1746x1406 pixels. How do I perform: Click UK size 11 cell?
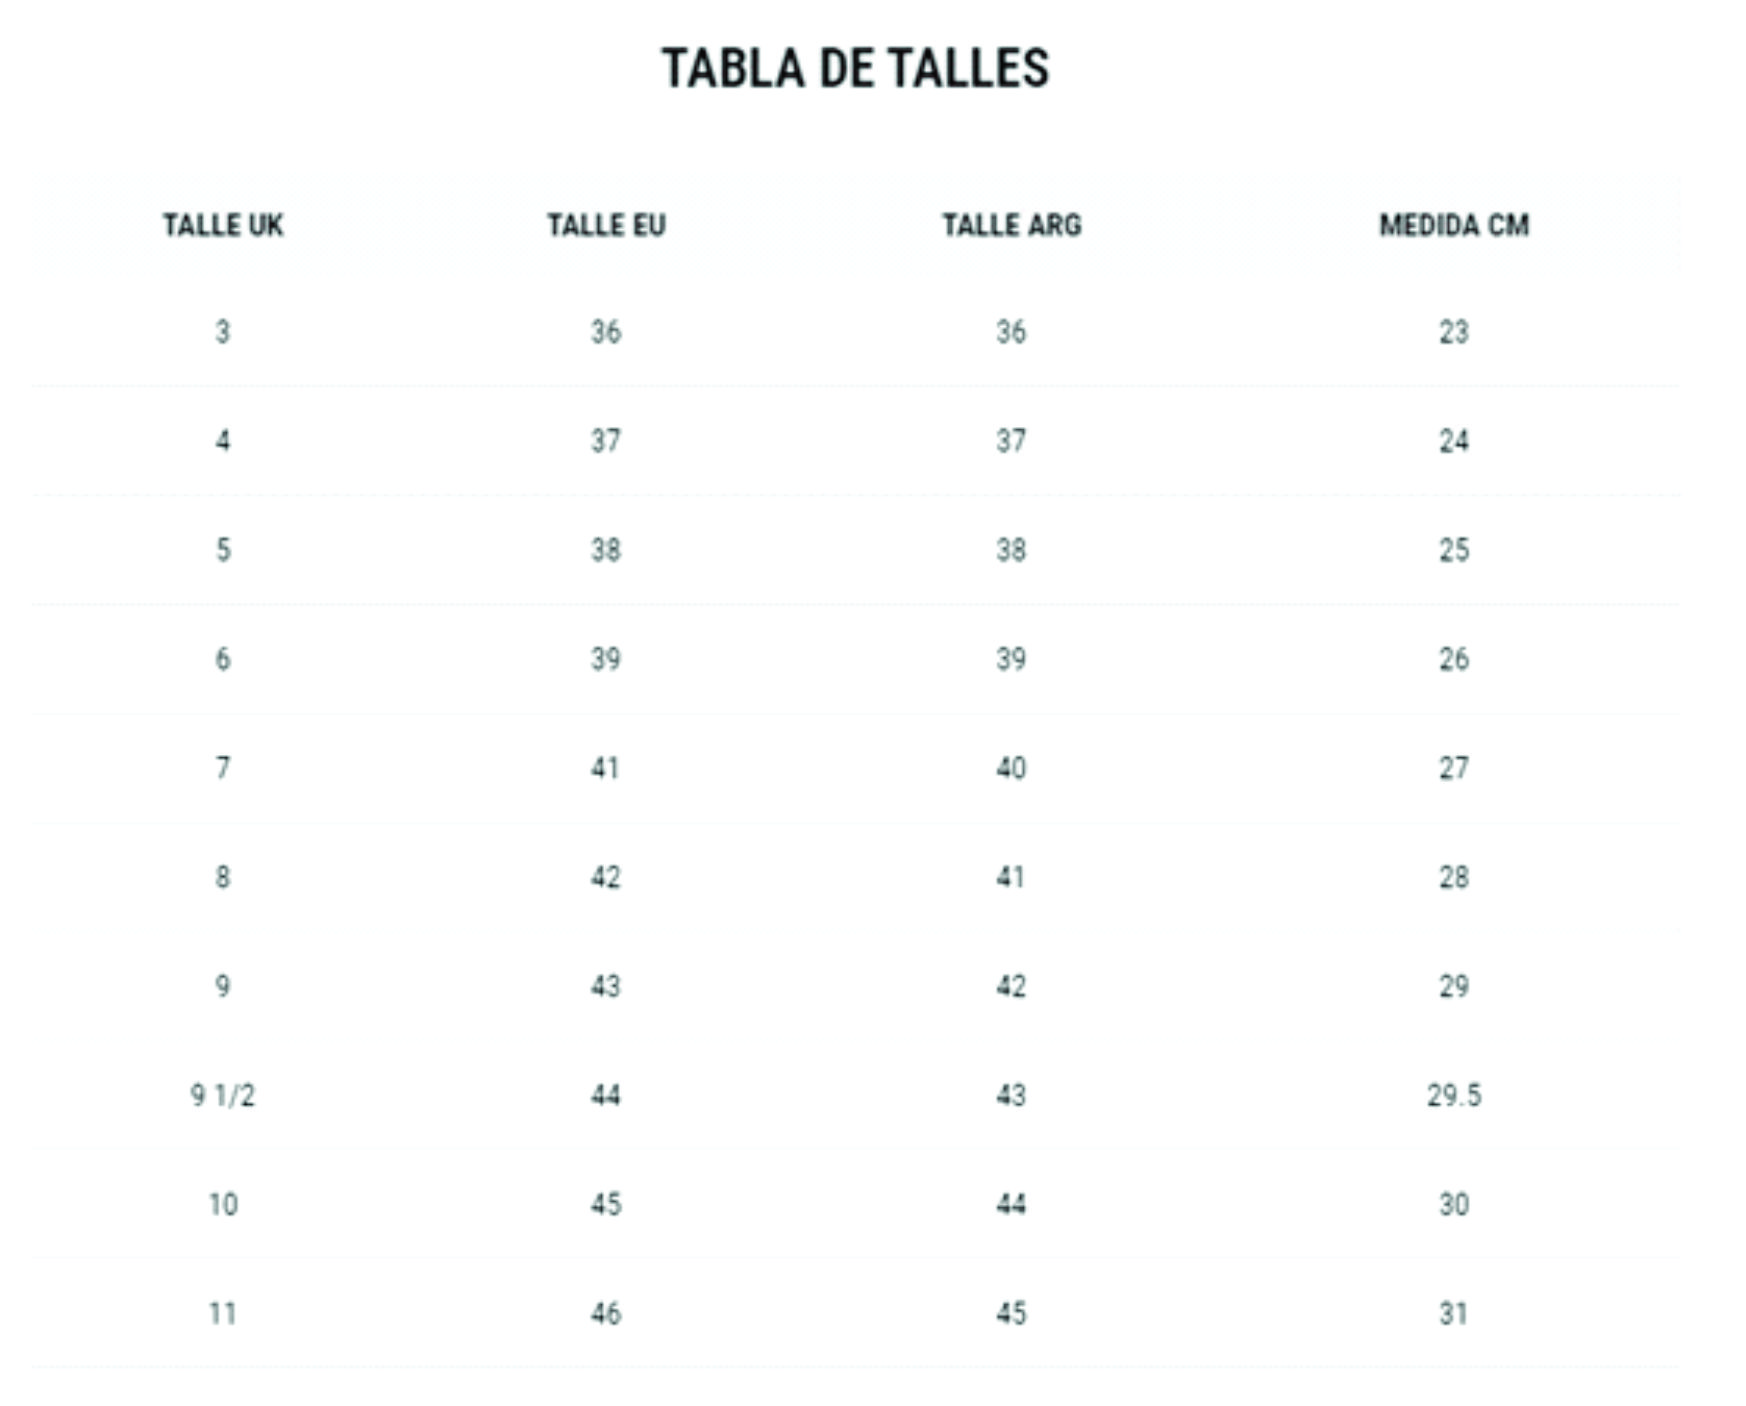pos(223,1314)
